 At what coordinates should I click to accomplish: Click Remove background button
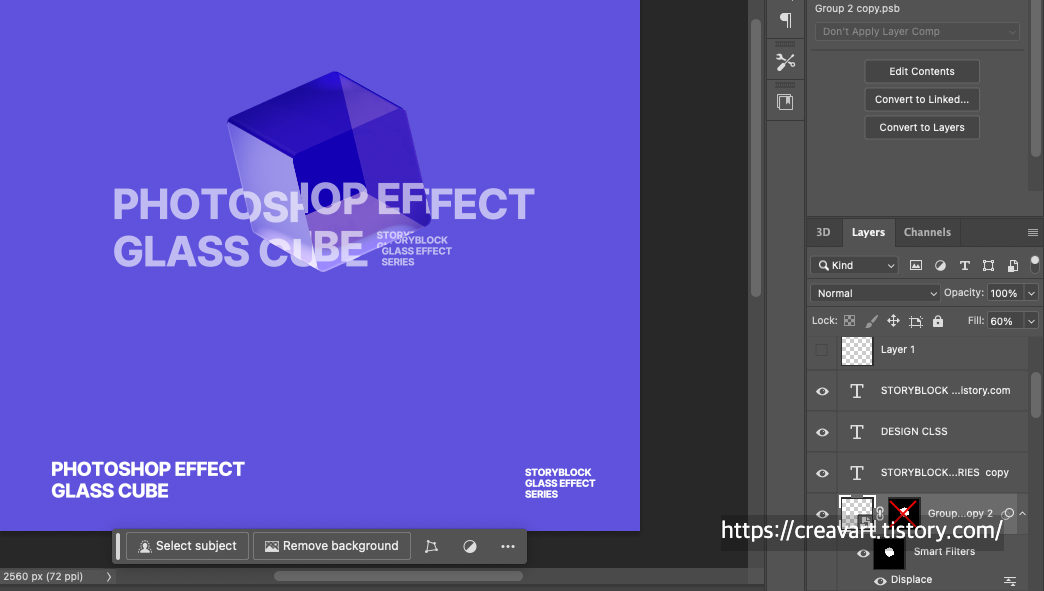click(x=332, y=546)
